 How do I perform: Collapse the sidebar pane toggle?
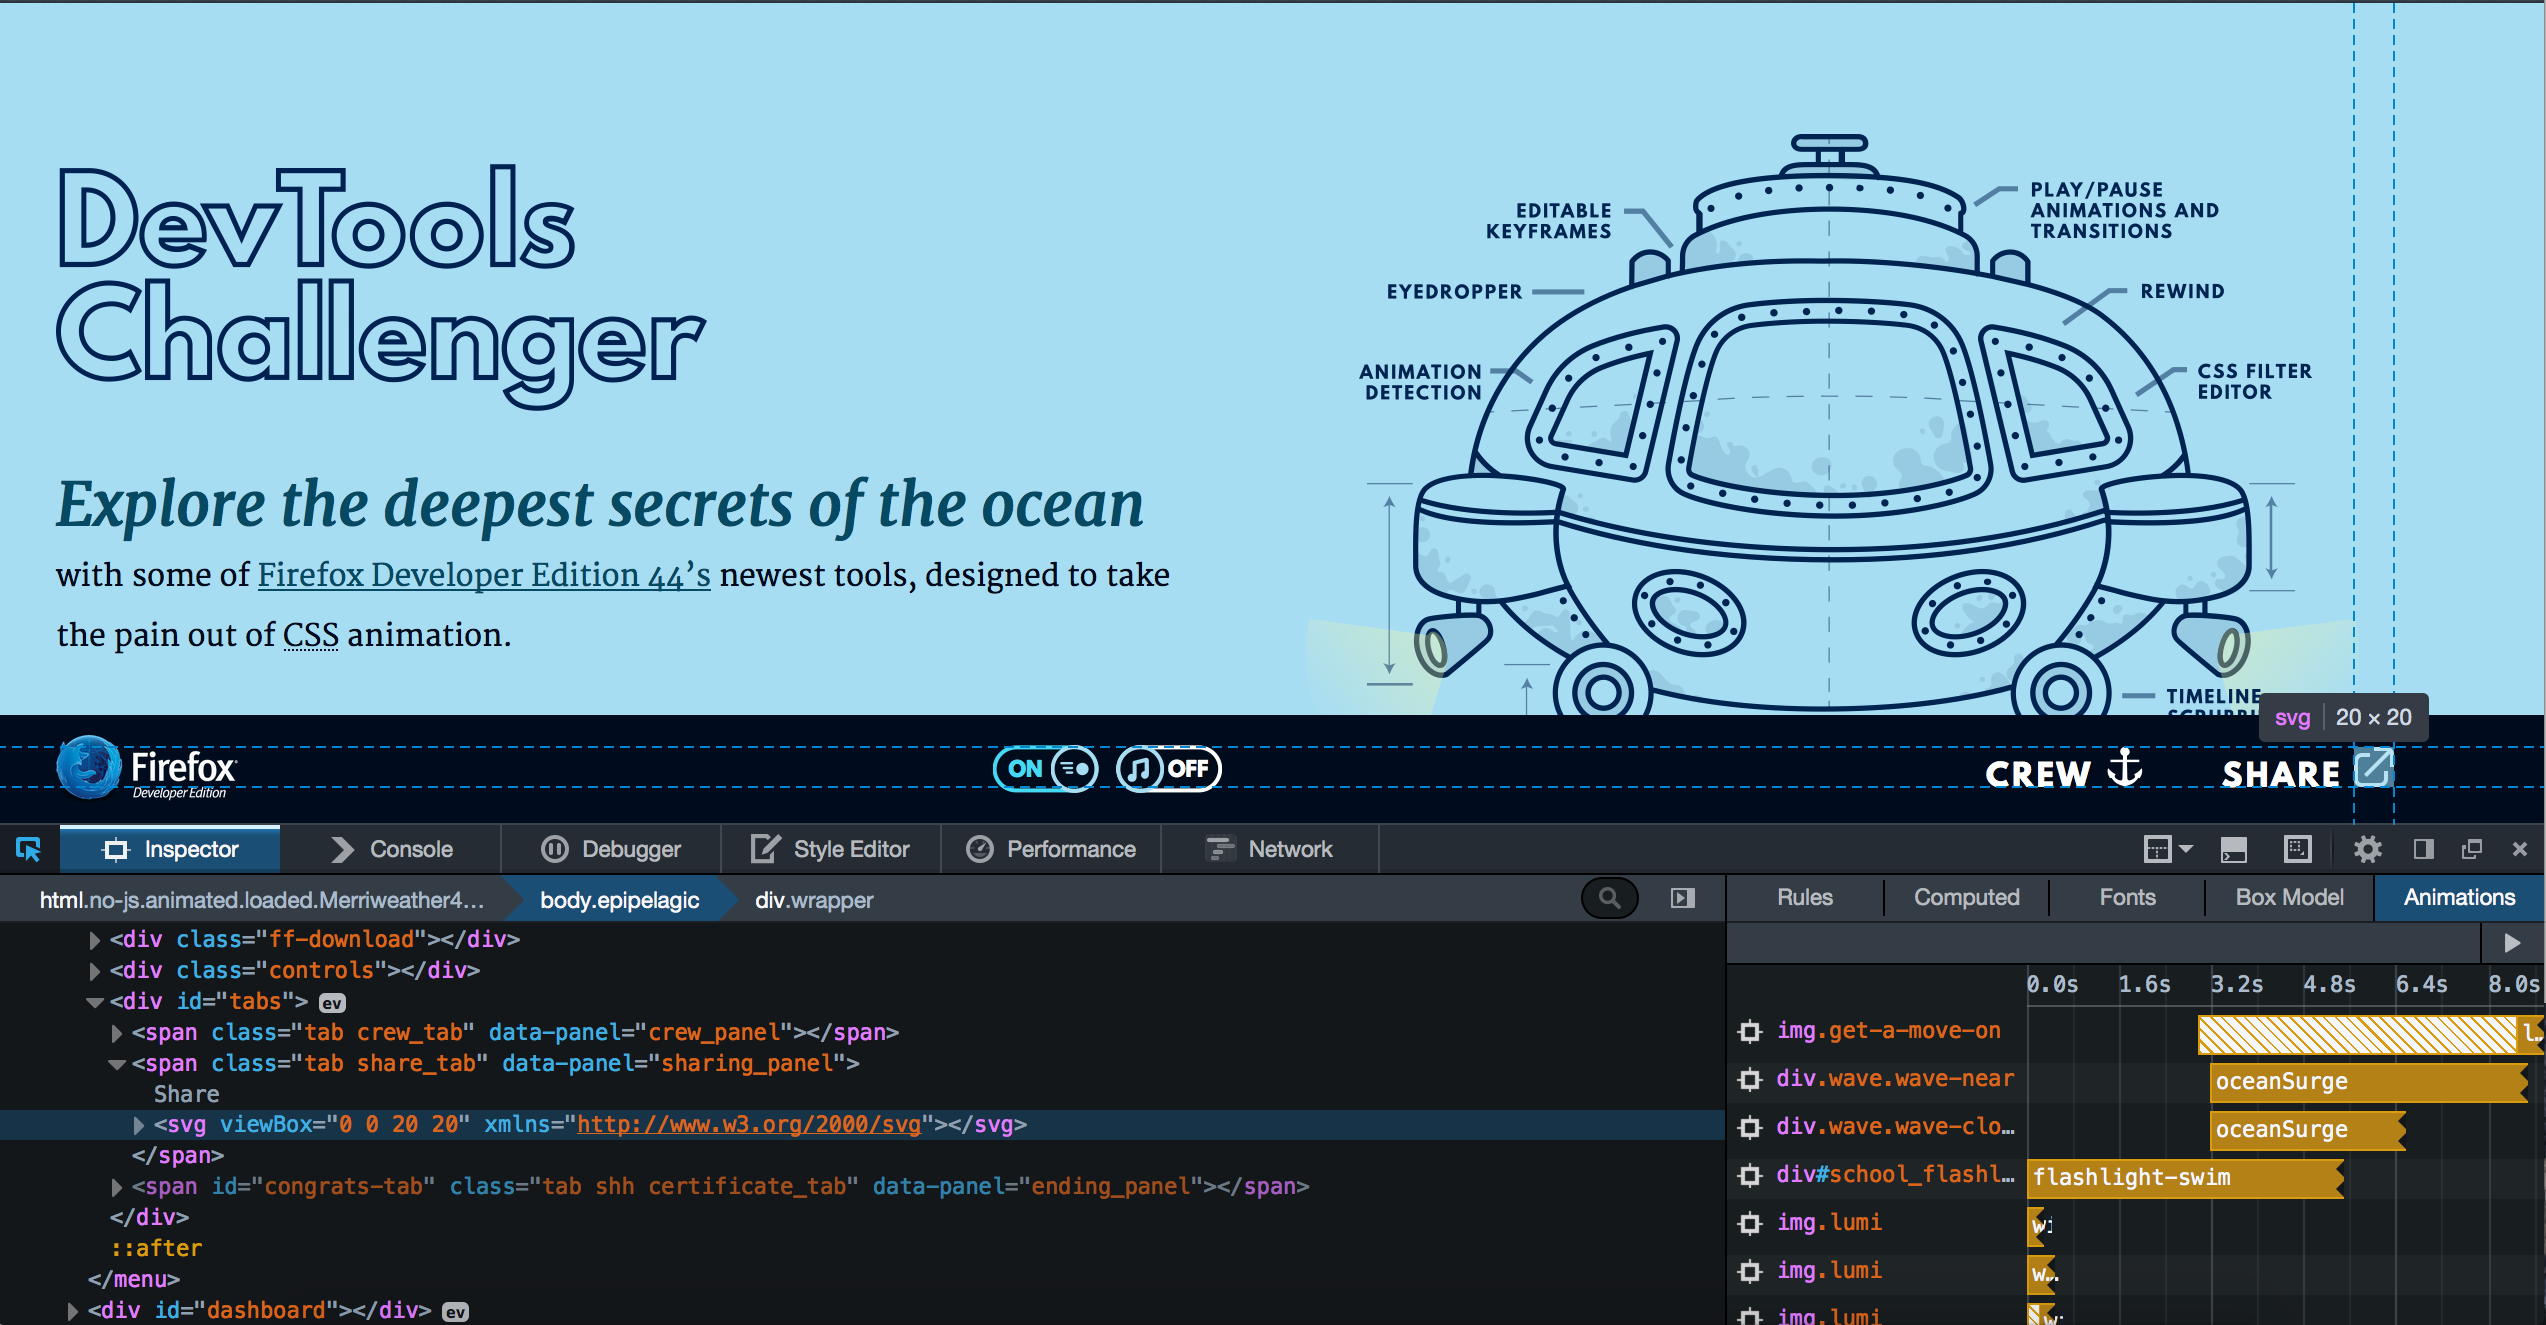(1682, 898)
